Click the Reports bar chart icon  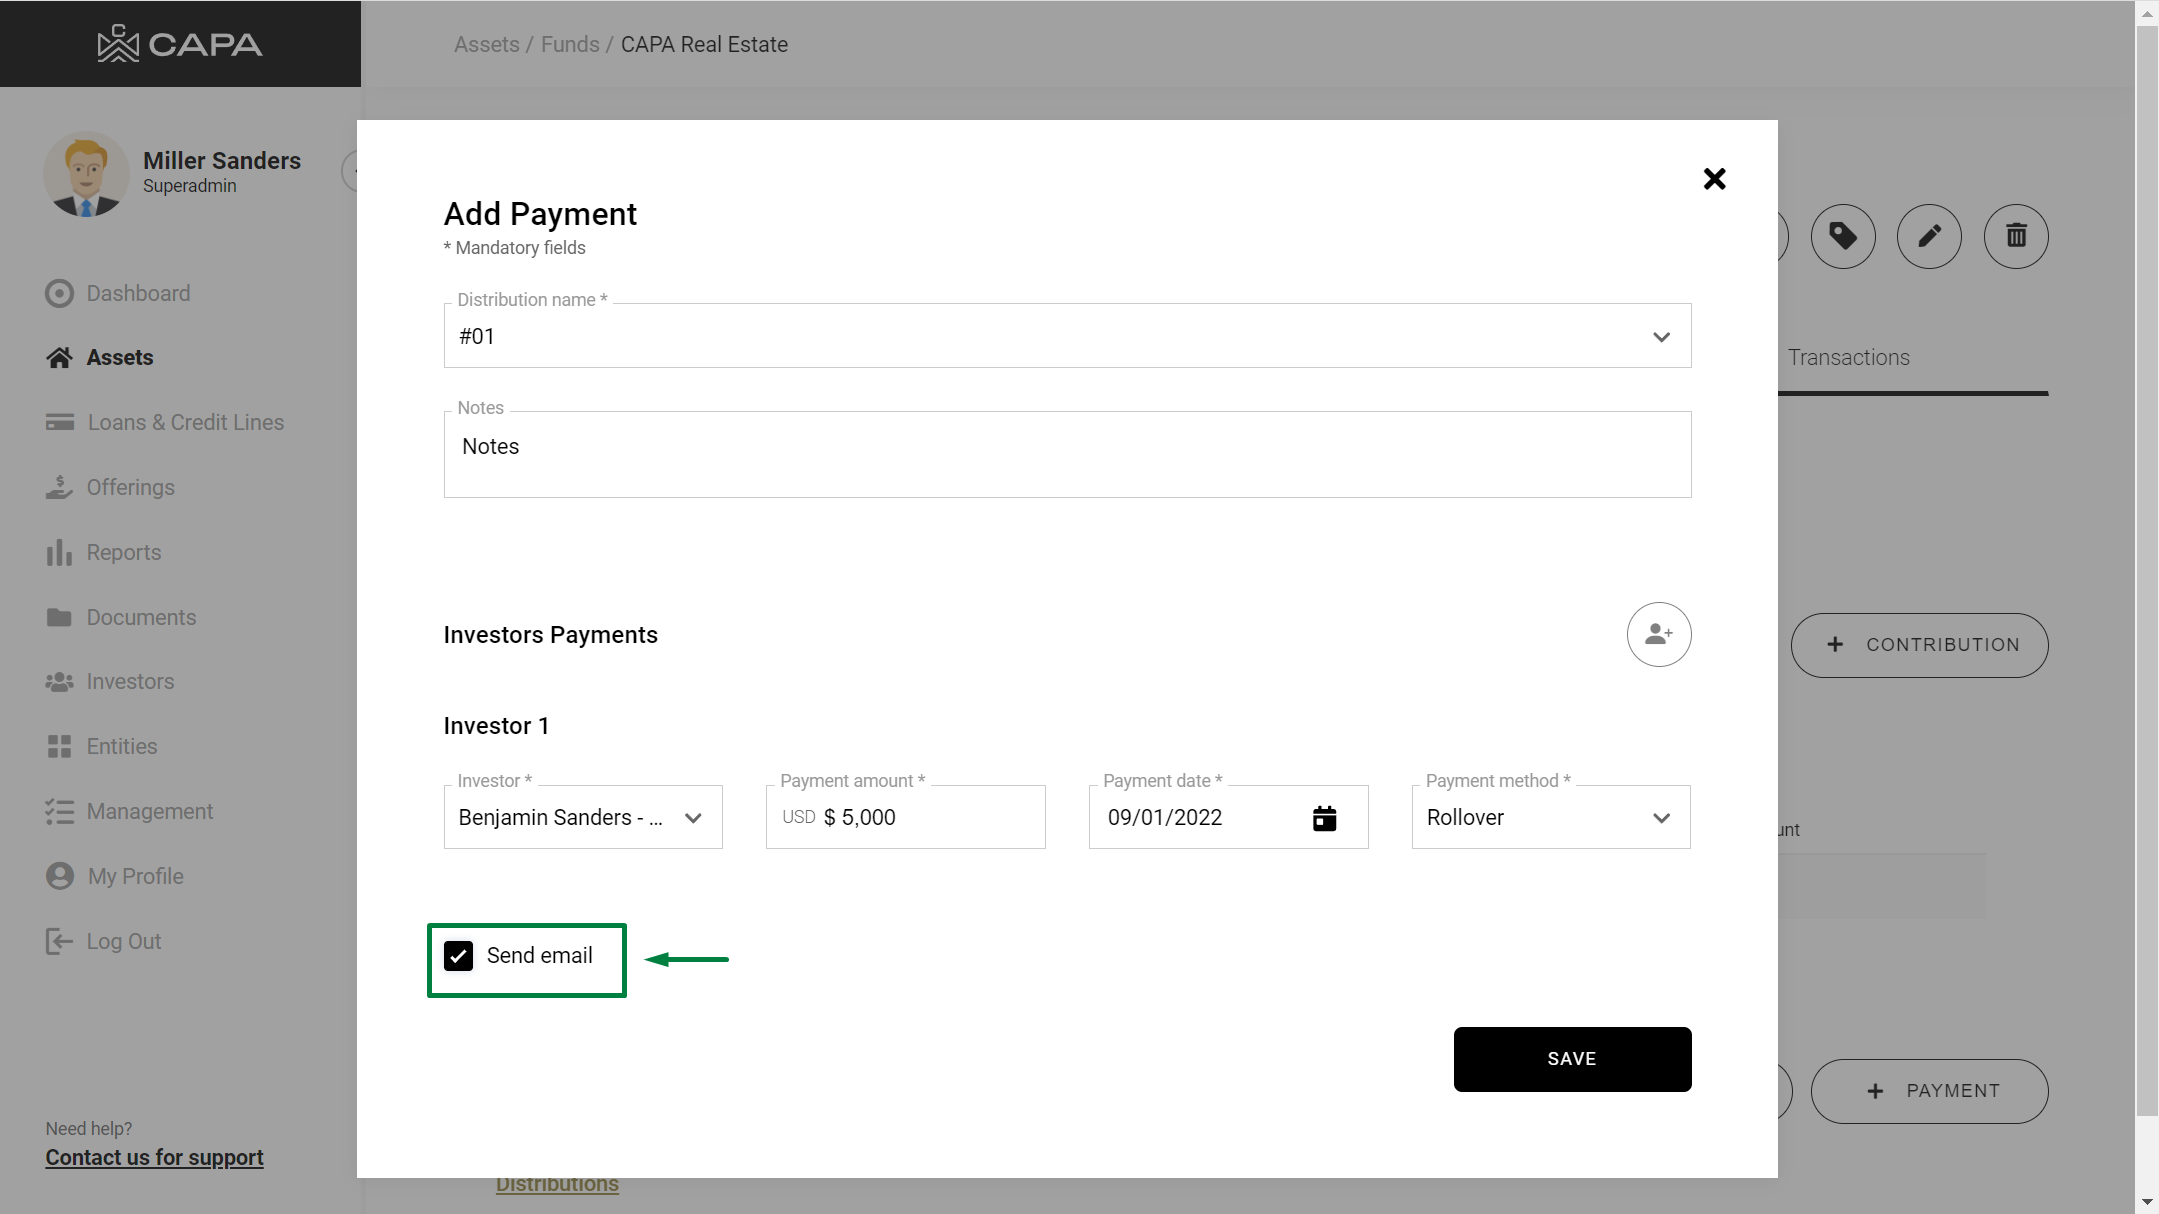(59, 552)
